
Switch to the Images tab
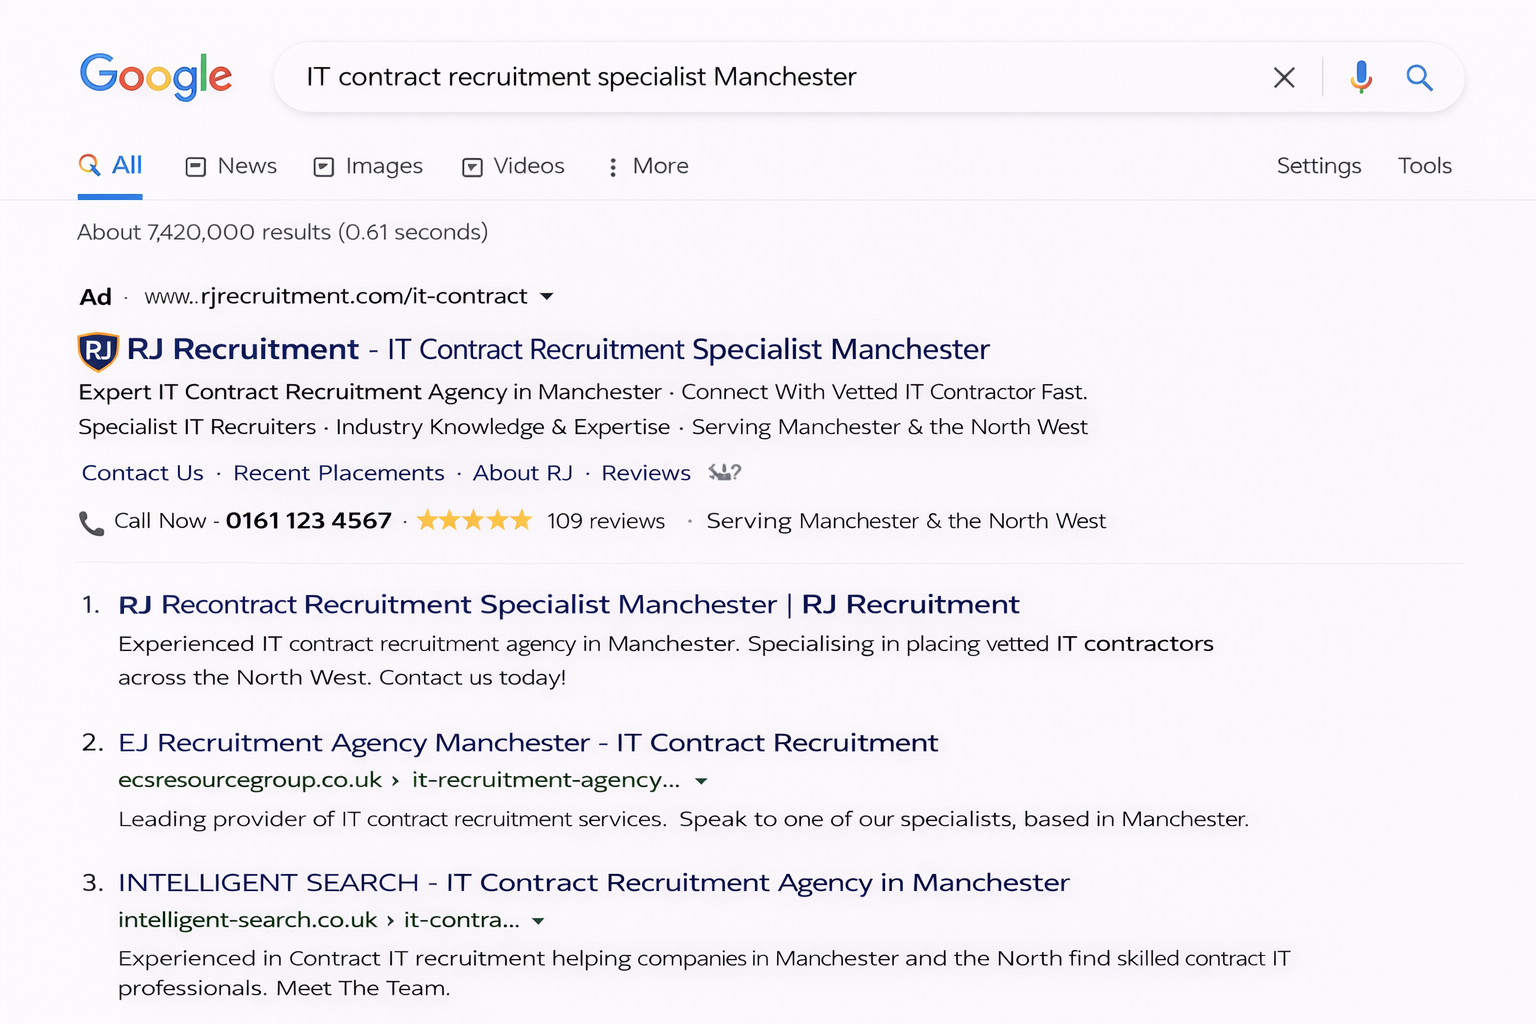click(368, 166)
